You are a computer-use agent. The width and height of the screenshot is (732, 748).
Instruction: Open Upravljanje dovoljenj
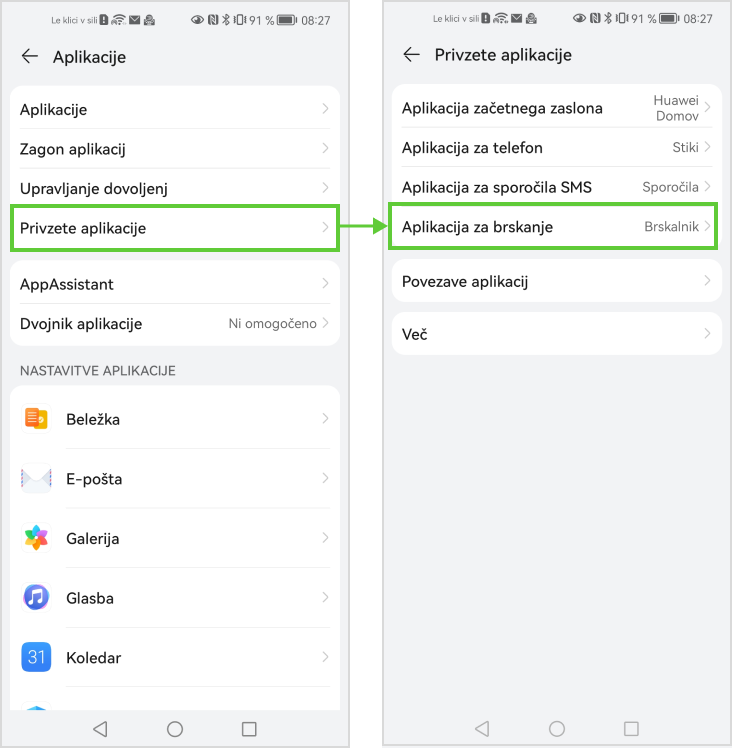coord(175,188)
